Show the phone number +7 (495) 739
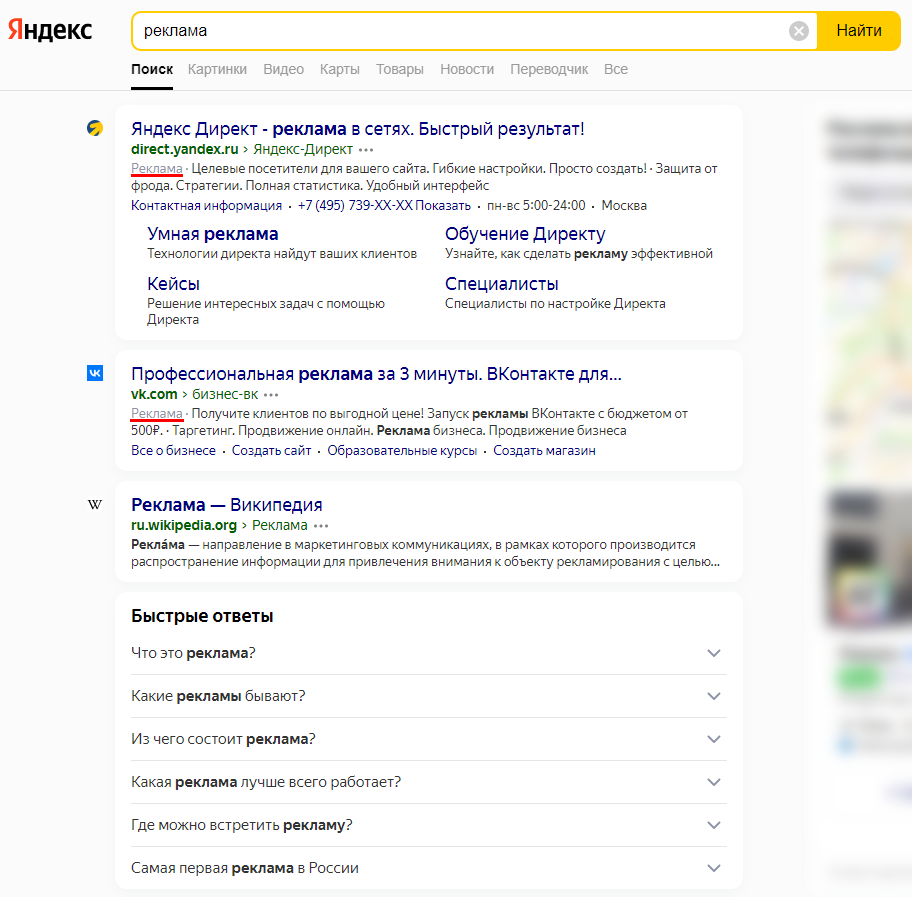 pos(384,205)
